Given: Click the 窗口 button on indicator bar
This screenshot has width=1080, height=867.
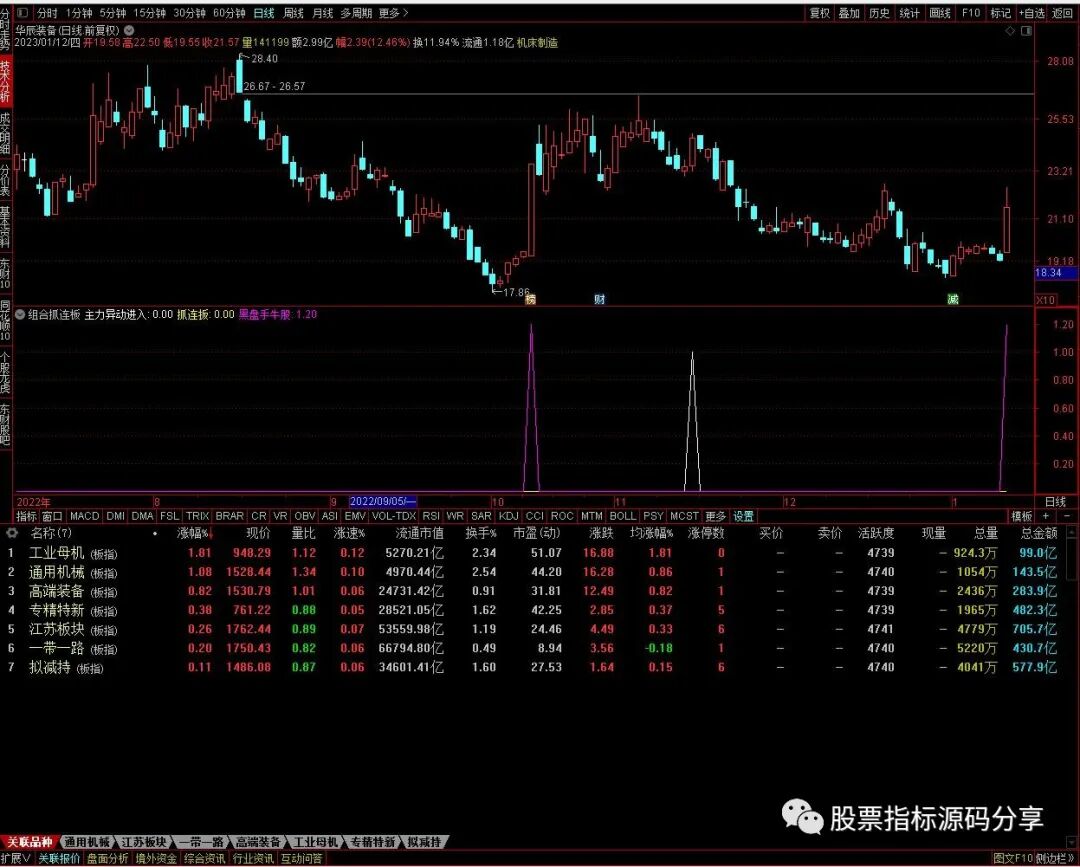Looking at the screenshot, I should (52, 516).
